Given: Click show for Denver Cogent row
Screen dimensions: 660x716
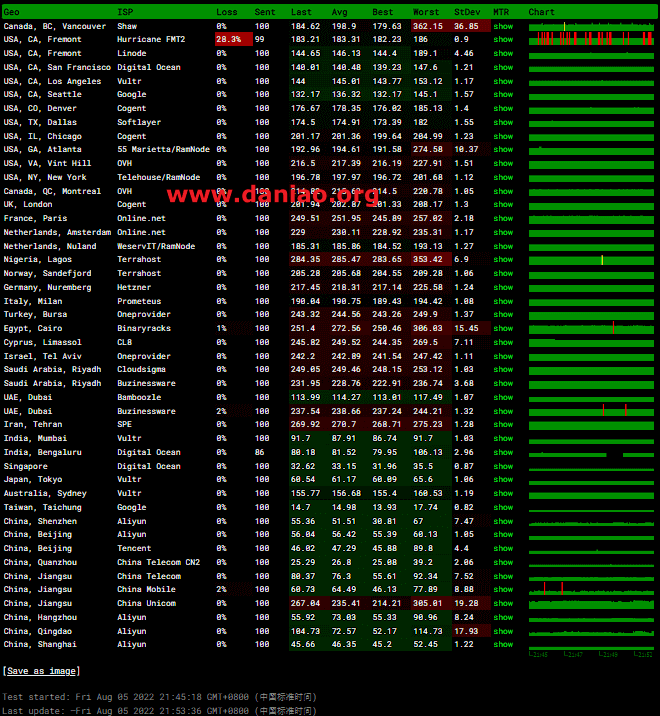Looking at the screenshot, I should 503,109.
